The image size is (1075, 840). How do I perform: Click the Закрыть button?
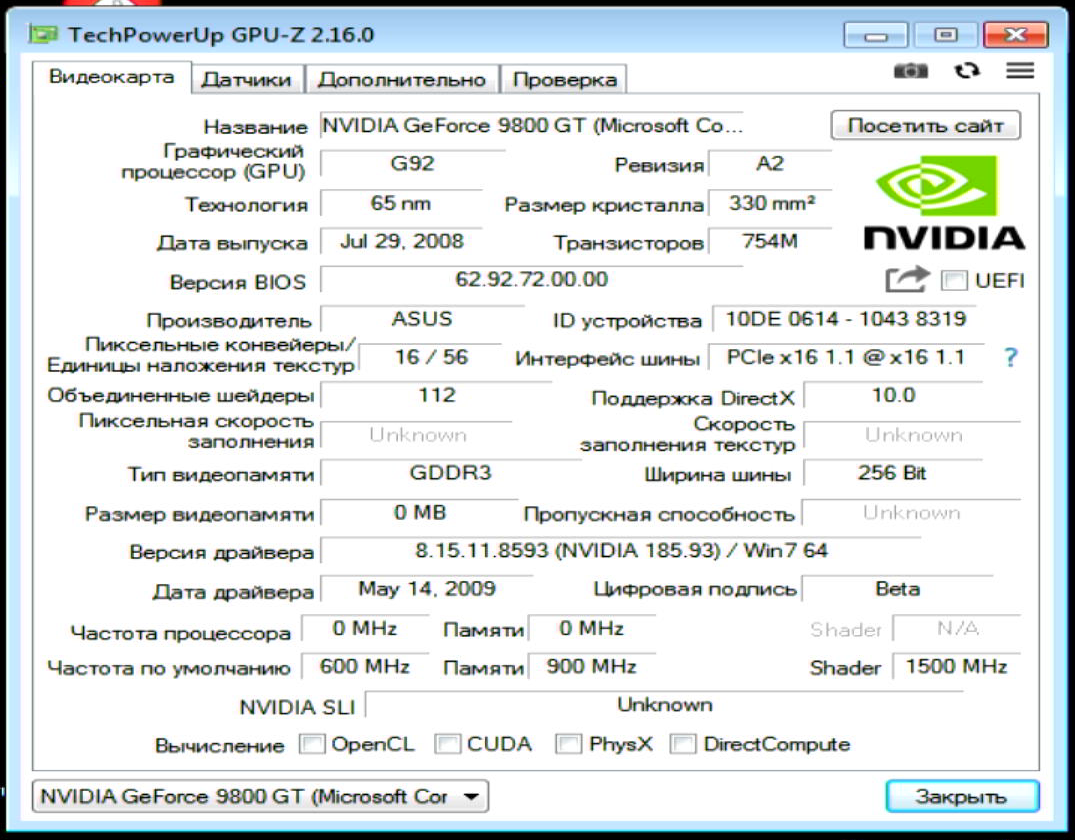click(962, 796)
